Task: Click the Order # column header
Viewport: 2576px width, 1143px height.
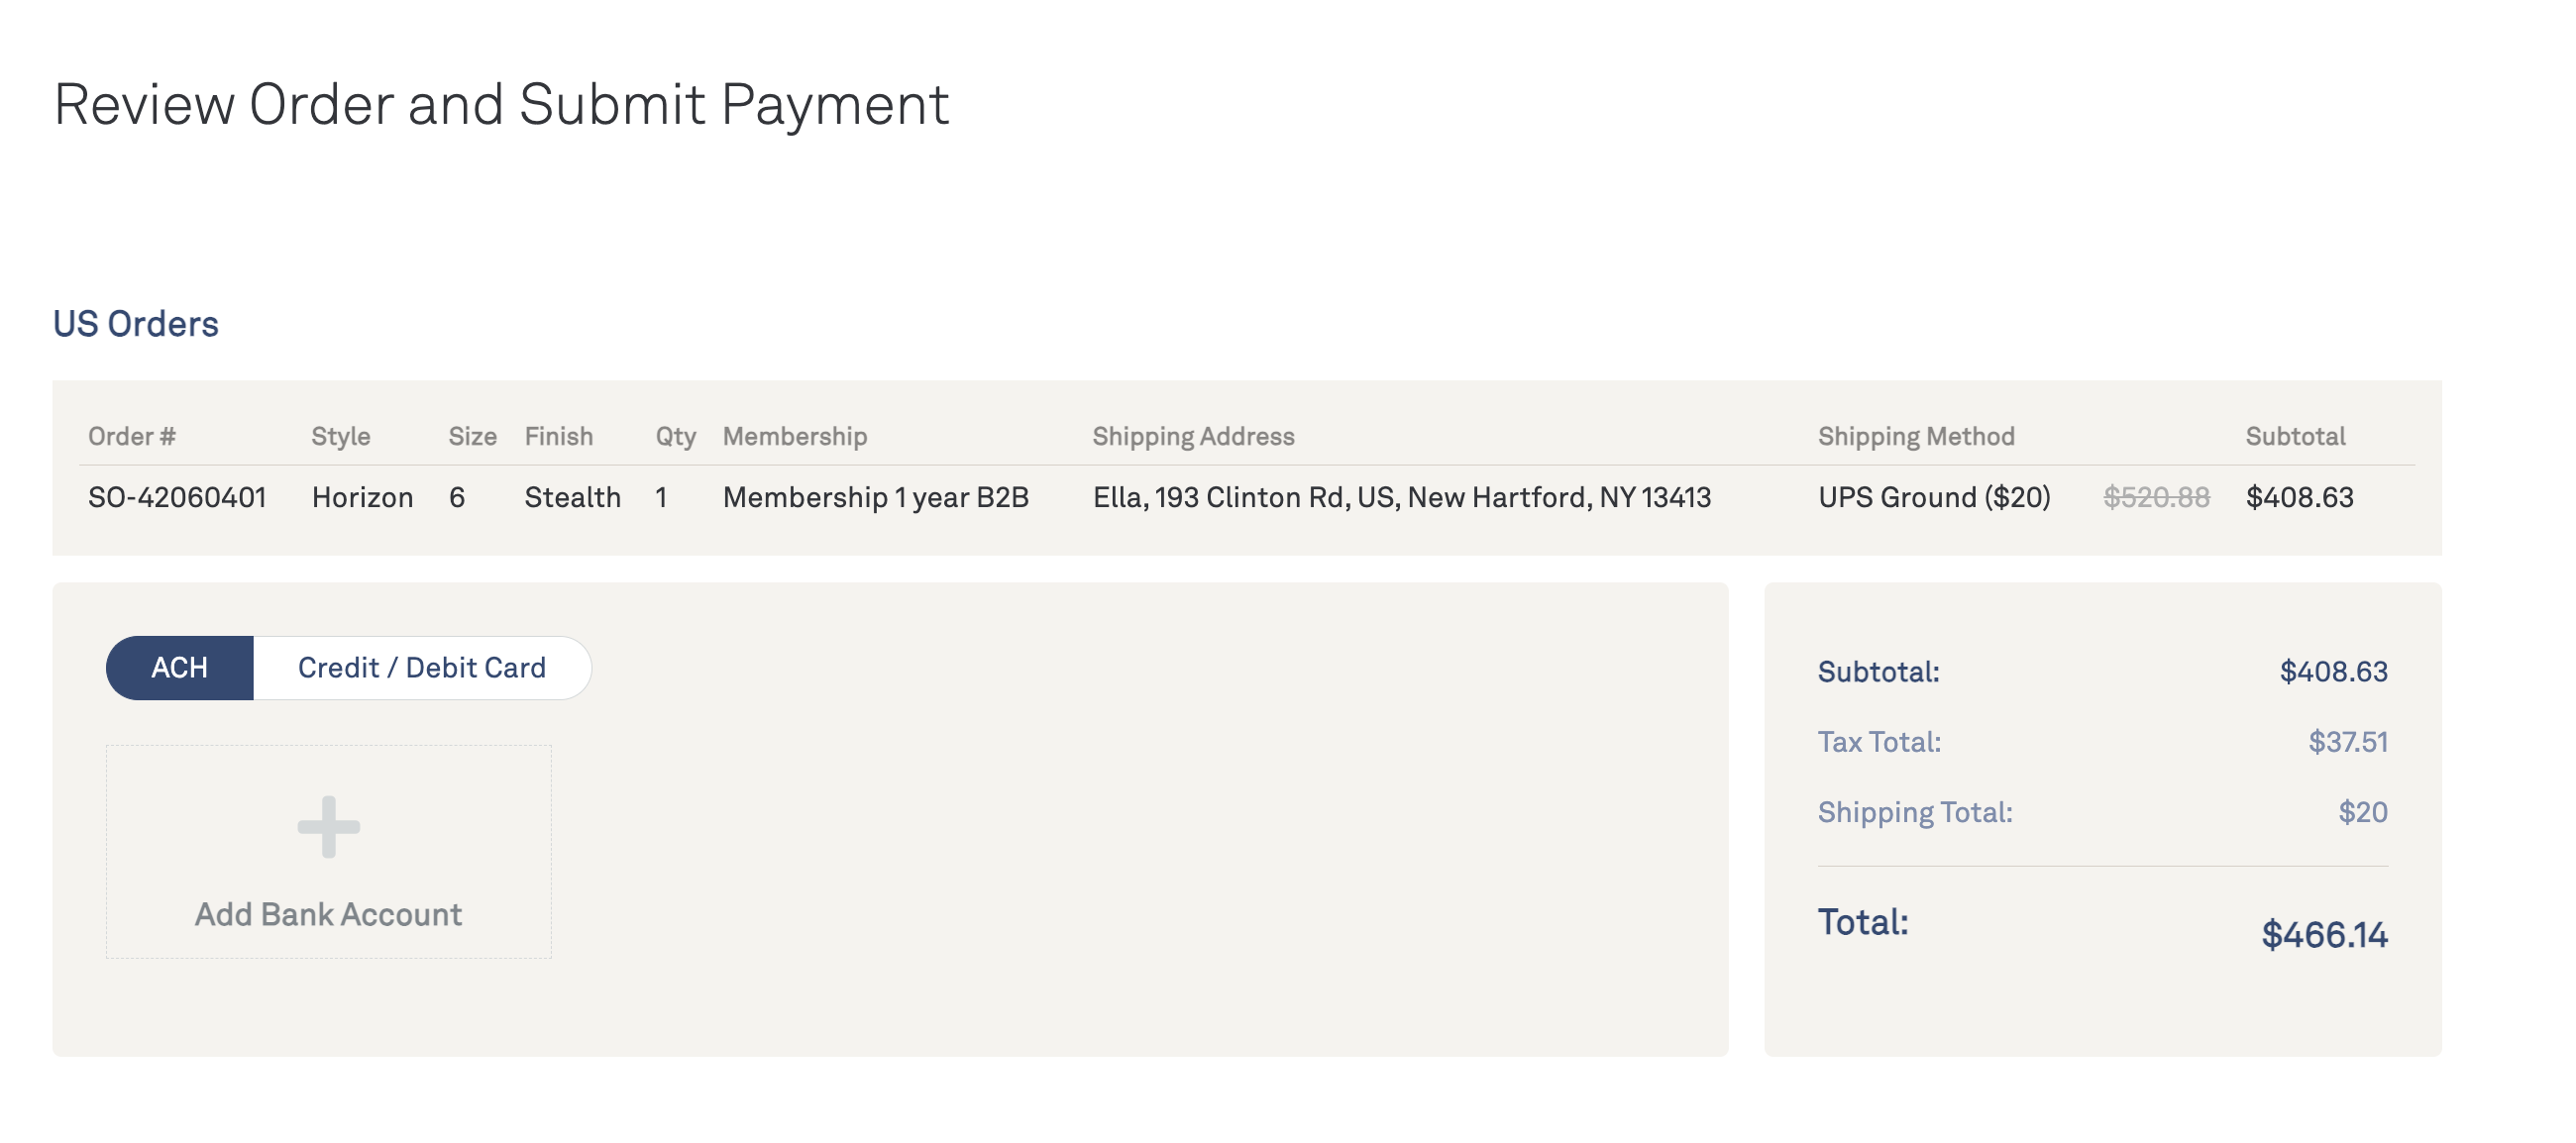Action: [132, 436]
